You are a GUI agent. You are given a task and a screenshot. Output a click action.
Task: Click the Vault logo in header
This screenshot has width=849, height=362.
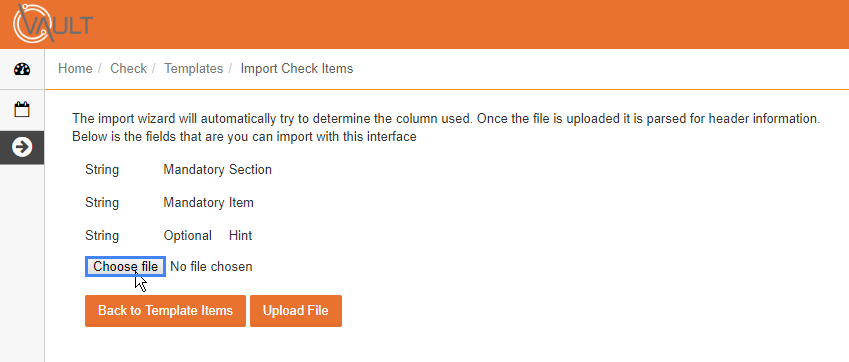tap(53, 23)
